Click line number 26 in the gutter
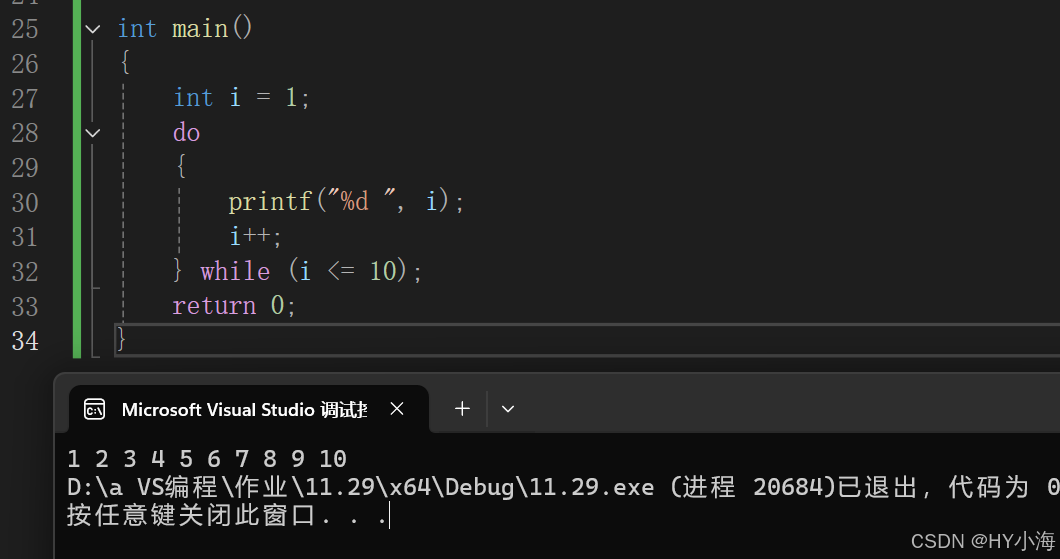Viewport: 1060px width, 559px height. pyautogui.click(x=25, y=64)
